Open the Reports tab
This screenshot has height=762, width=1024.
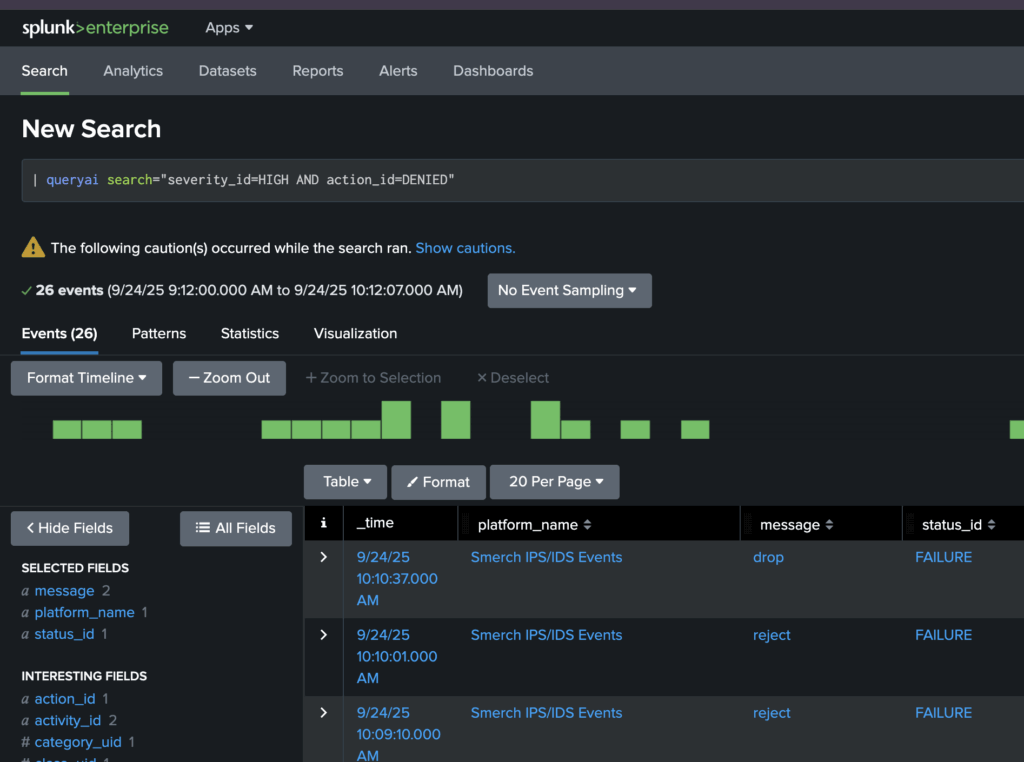(x=317, y=71)
